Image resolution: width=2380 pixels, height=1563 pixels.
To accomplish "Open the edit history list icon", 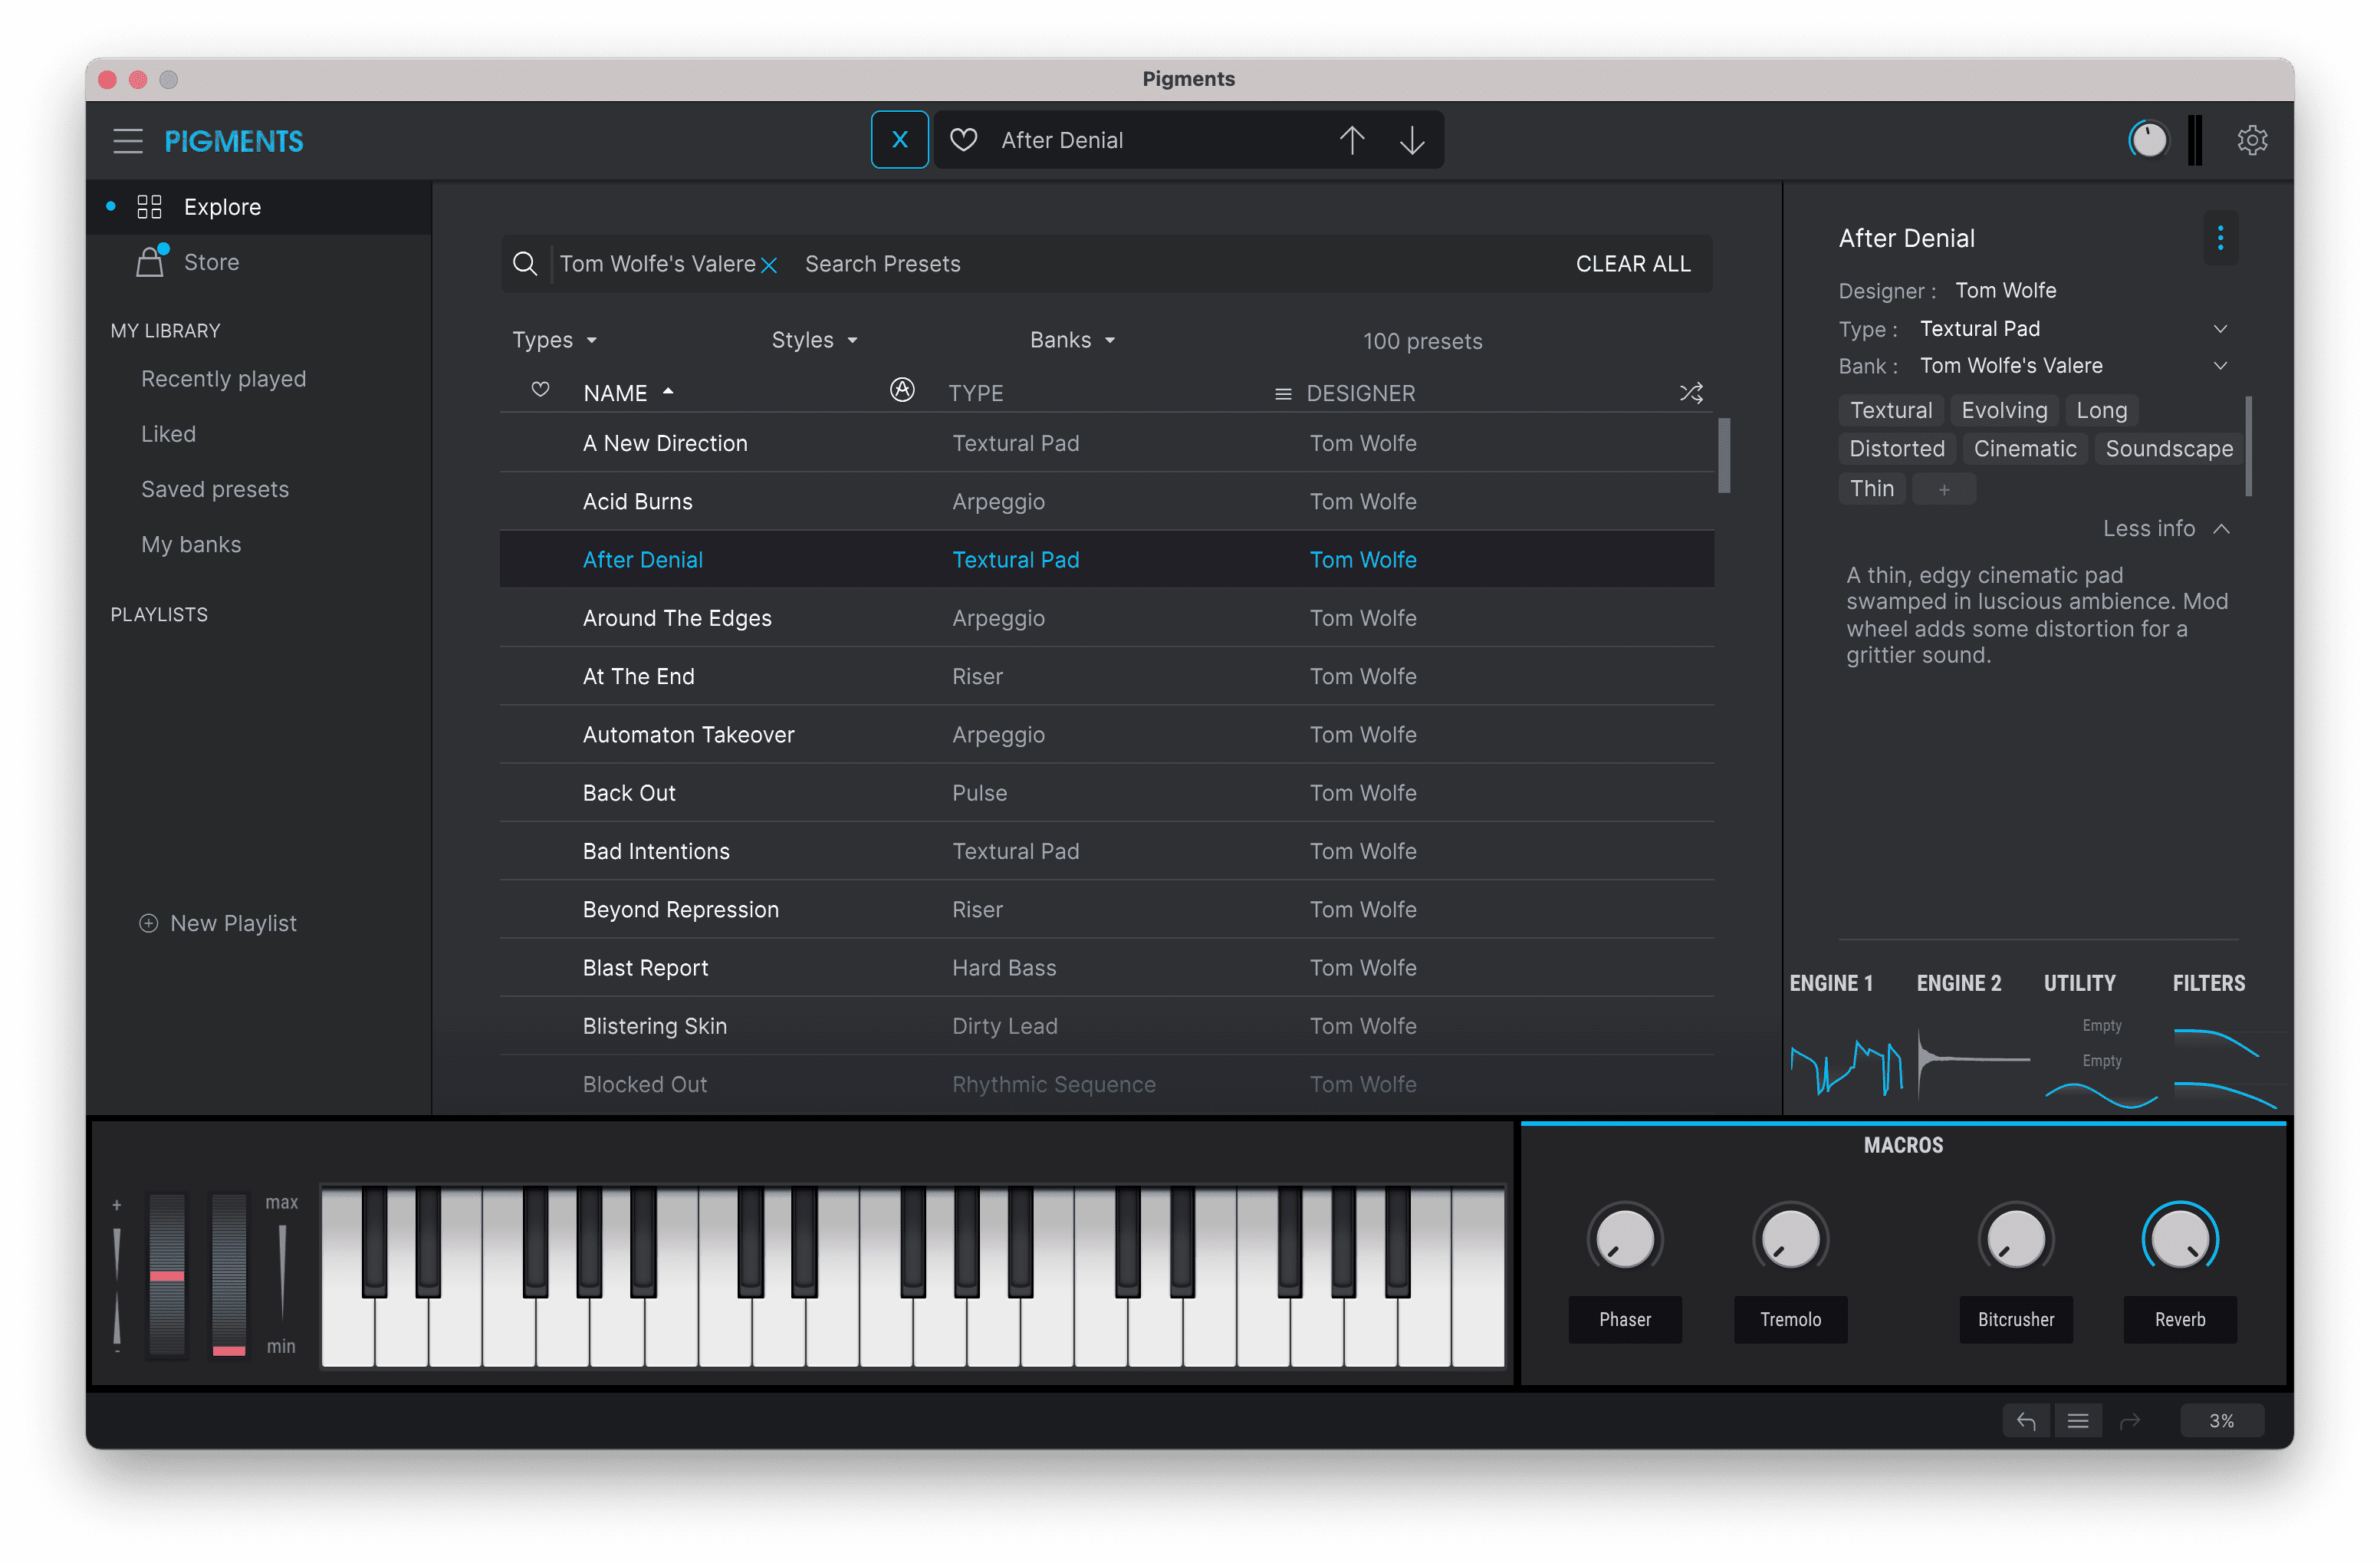I will (x=2077, y=1421).
